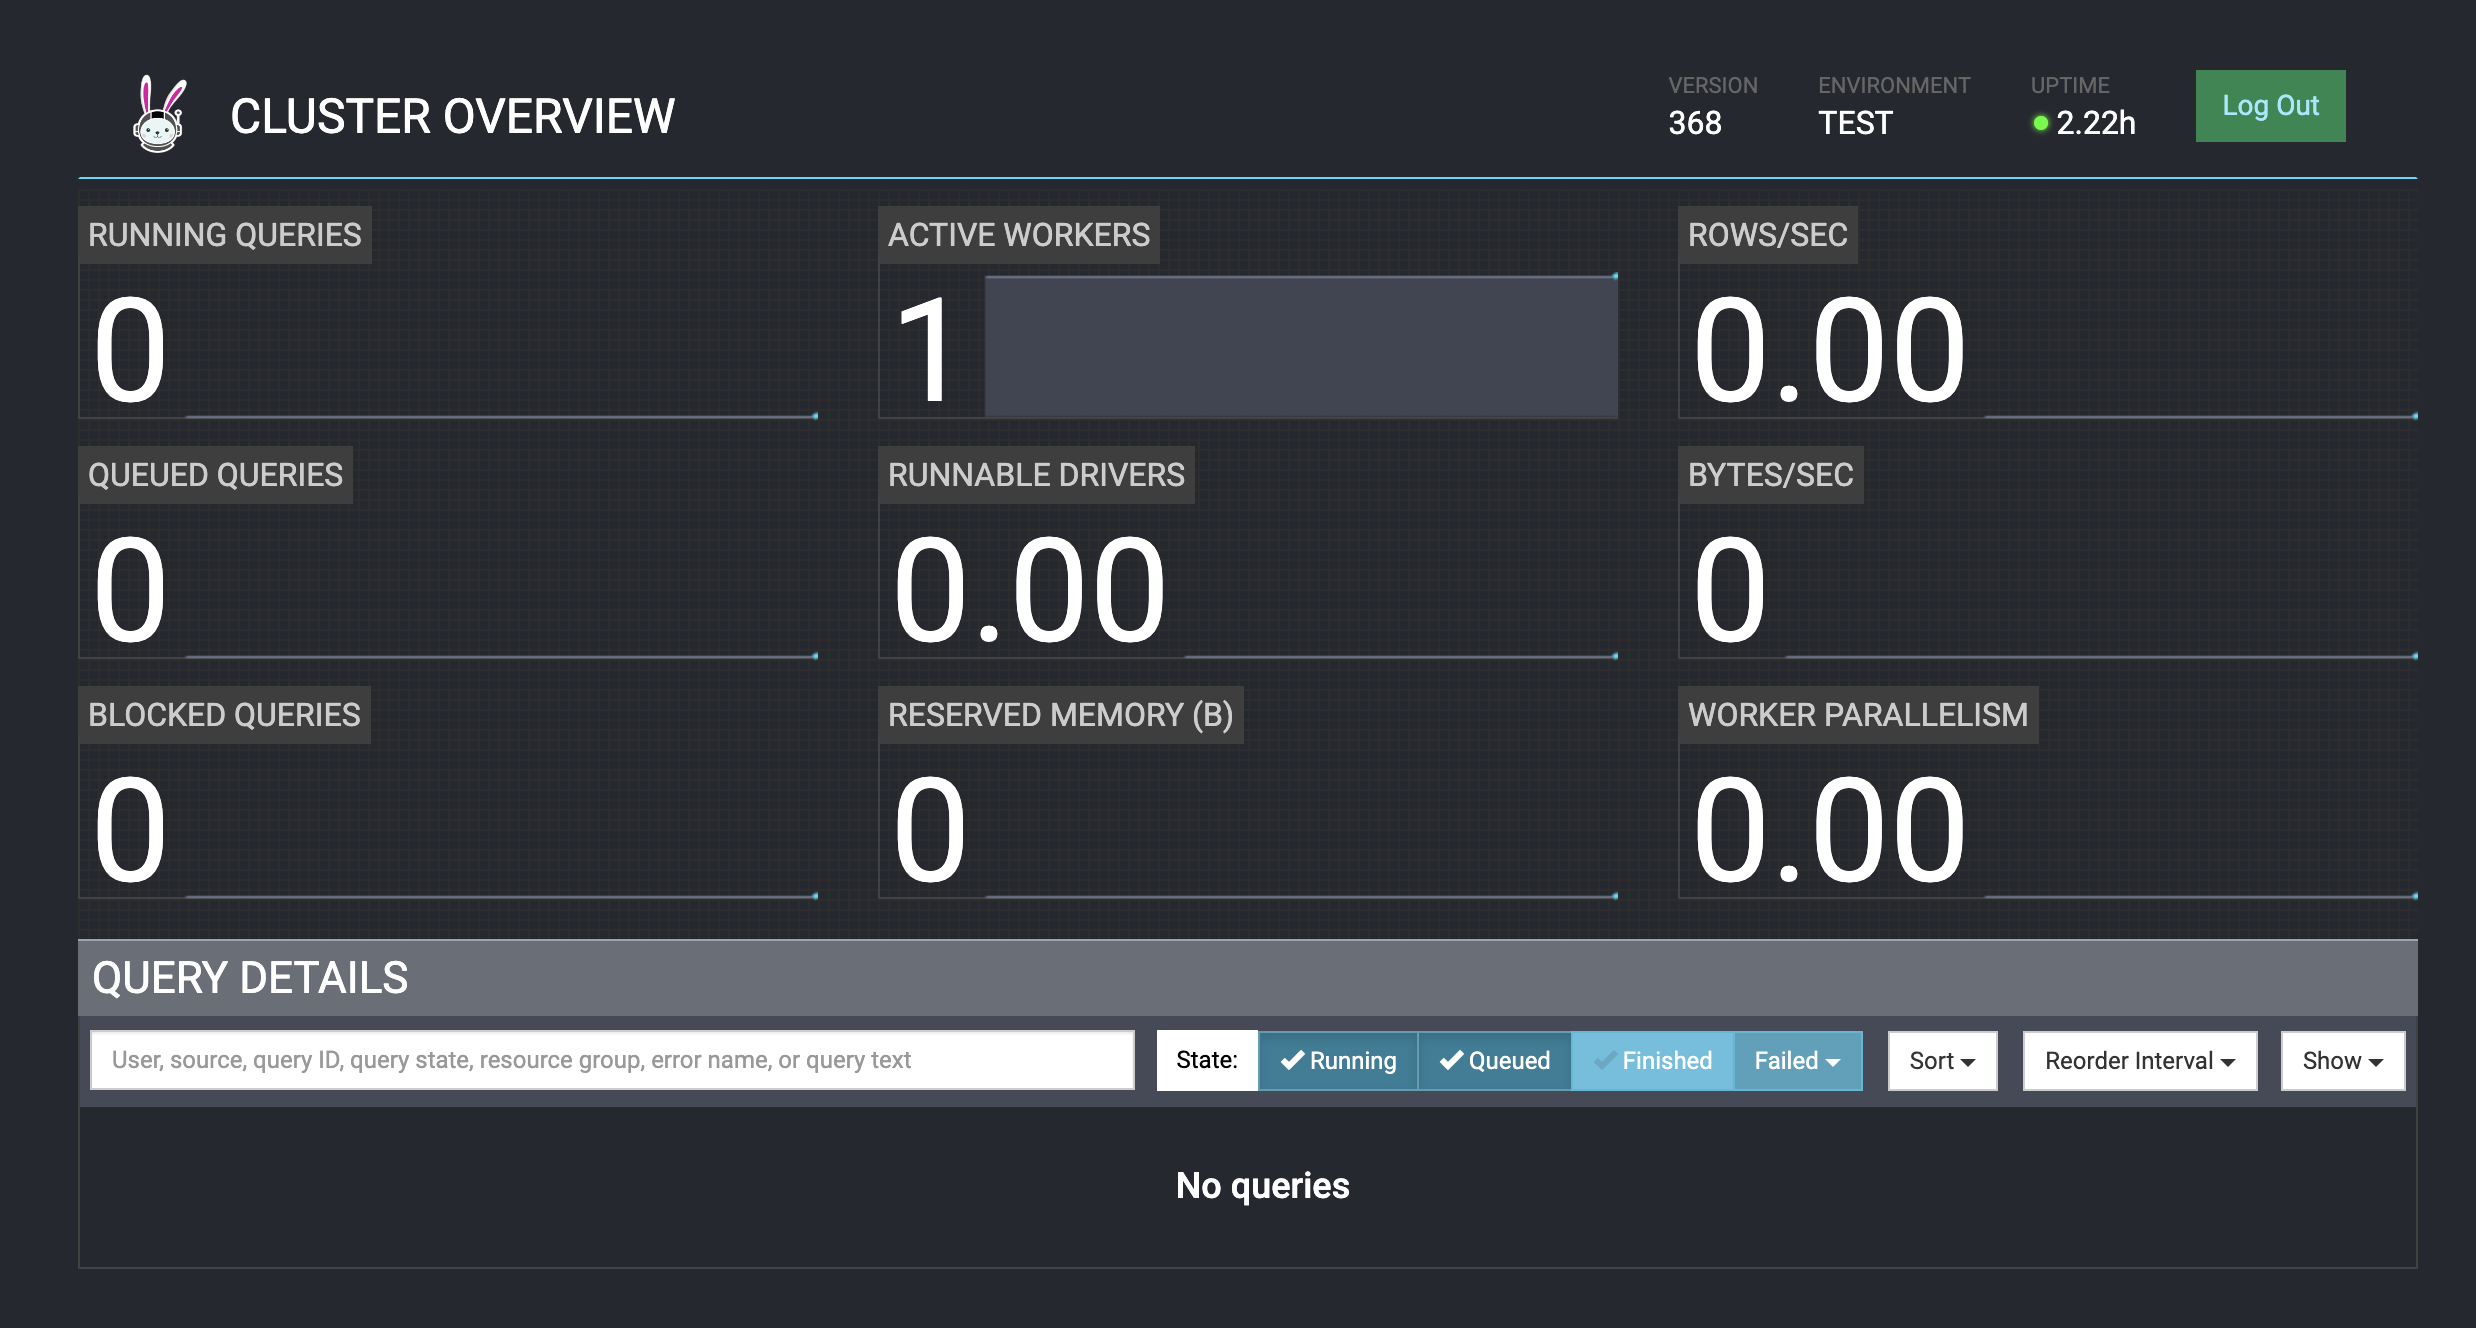This screenshot has height=1328, width=2476.
Task: Enable the Finished state filter
Action: 1654,1060
